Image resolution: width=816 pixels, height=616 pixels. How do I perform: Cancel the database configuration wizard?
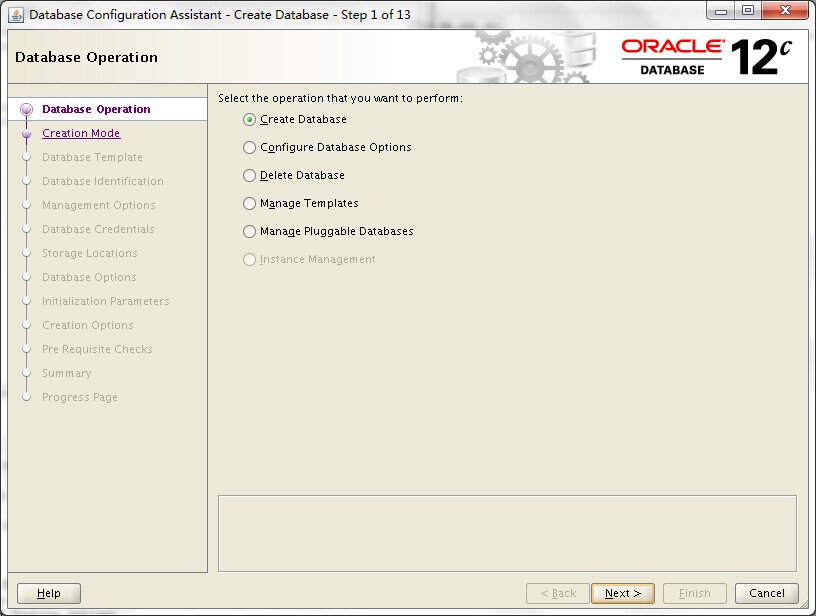(767, 593)
